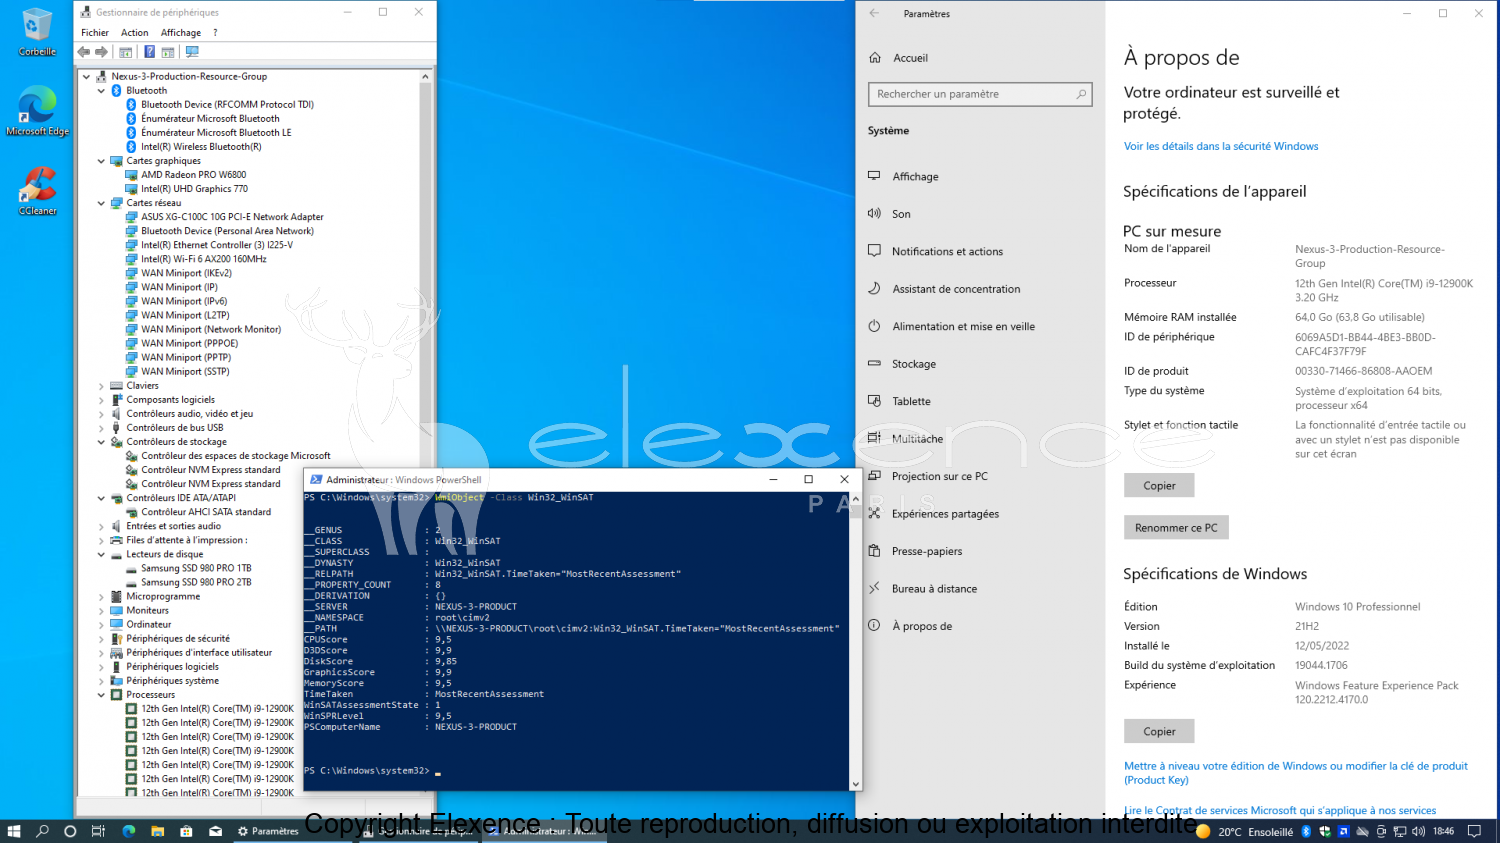Screen dimensions: 1500x843
Task: Open Mail app from the taskbar
Action: click(215, 831)
